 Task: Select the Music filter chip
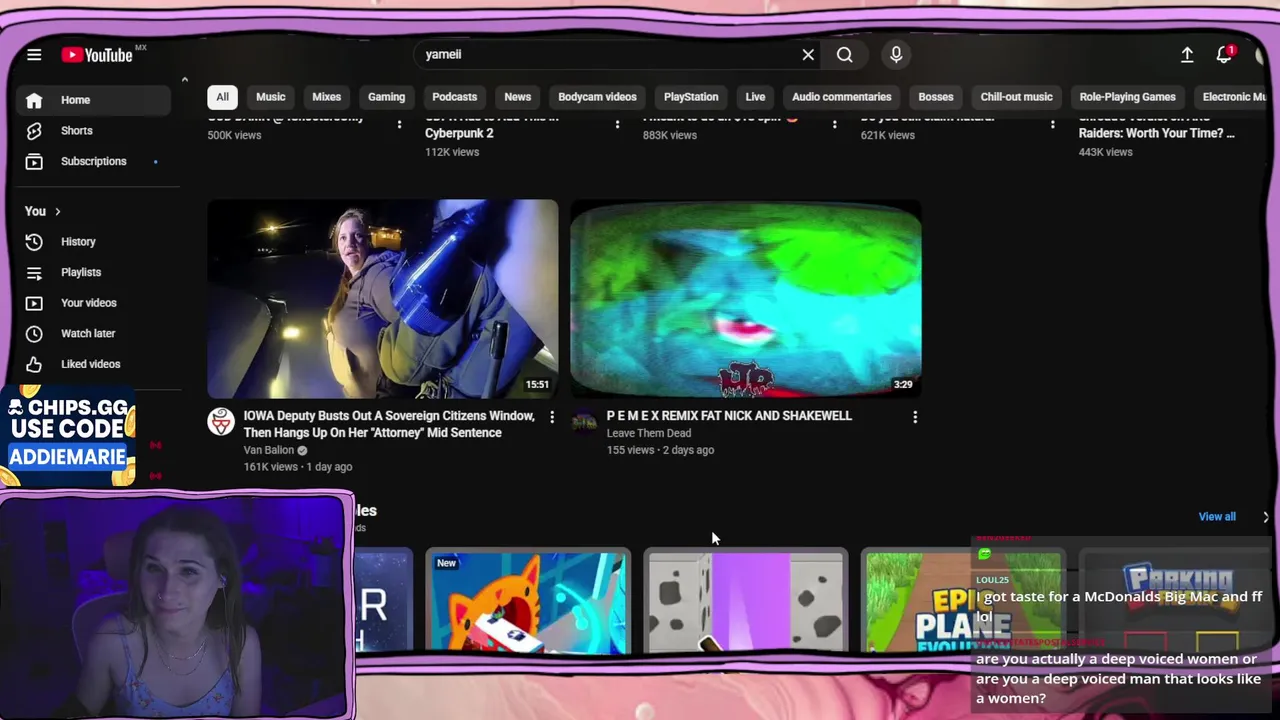pos(270,97)
